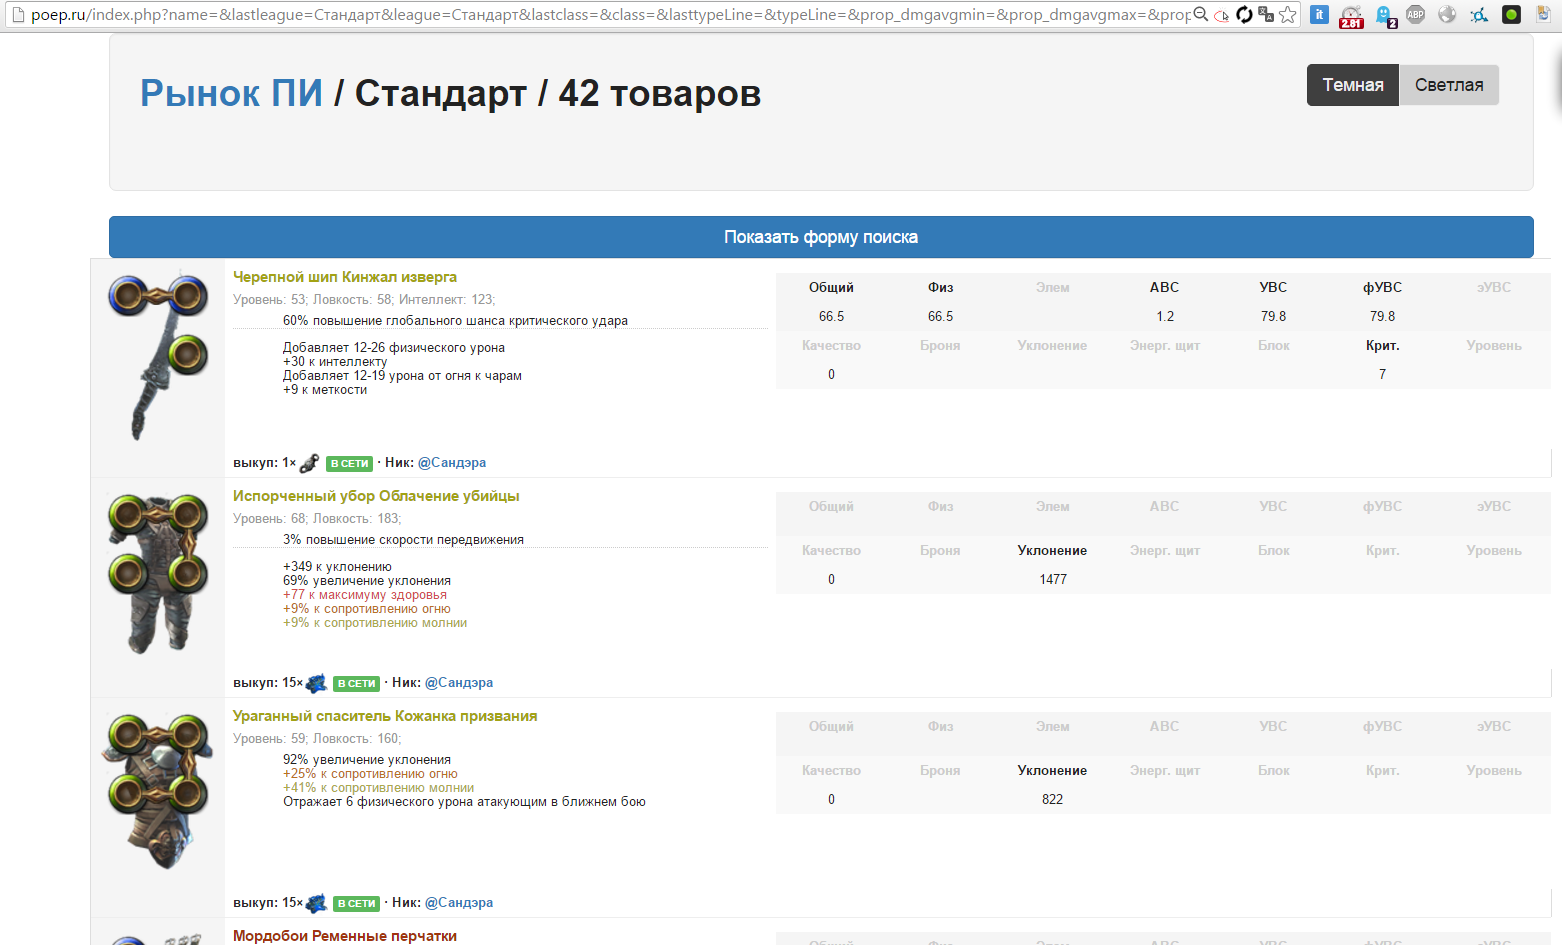Click the Испорченный убор armor thumbnail
This screenshot has height=945, width=1562.
(159, 574)
